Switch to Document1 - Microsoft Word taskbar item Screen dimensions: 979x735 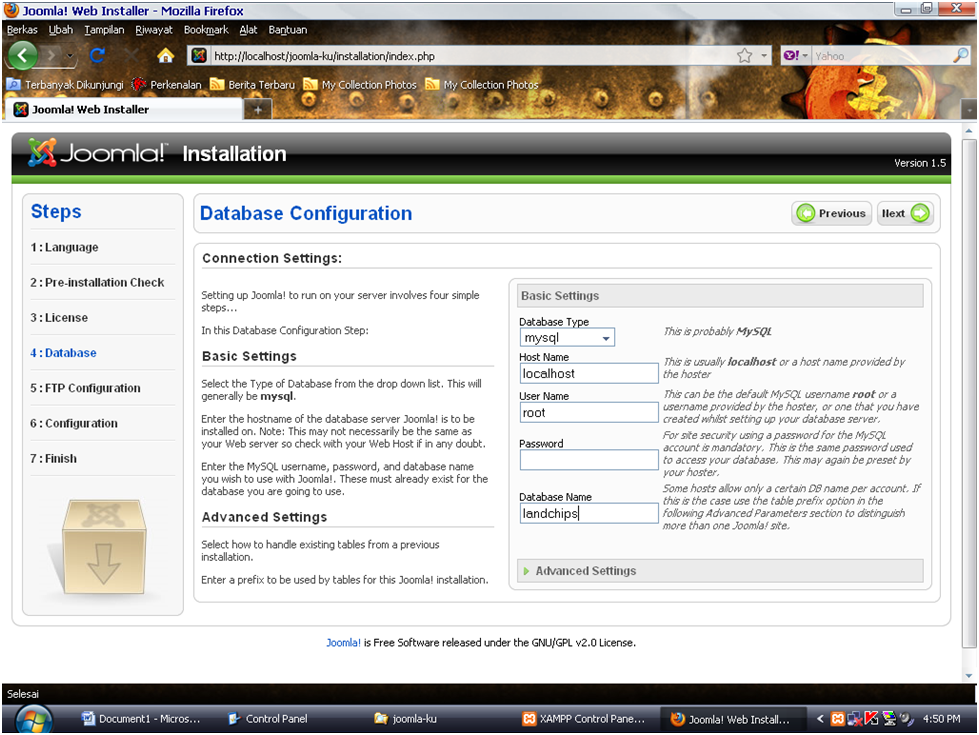pos(141,719)
